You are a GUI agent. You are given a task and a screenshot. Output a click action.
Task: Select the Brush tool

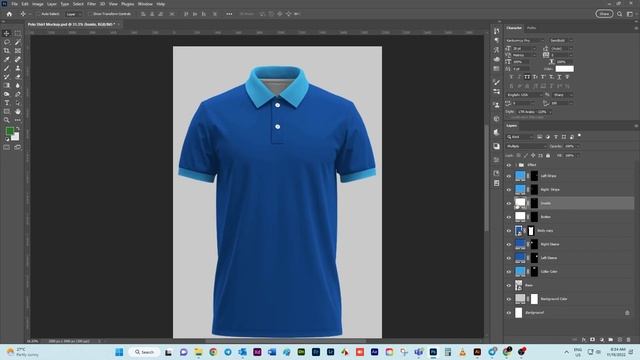[x=7, y=68]
